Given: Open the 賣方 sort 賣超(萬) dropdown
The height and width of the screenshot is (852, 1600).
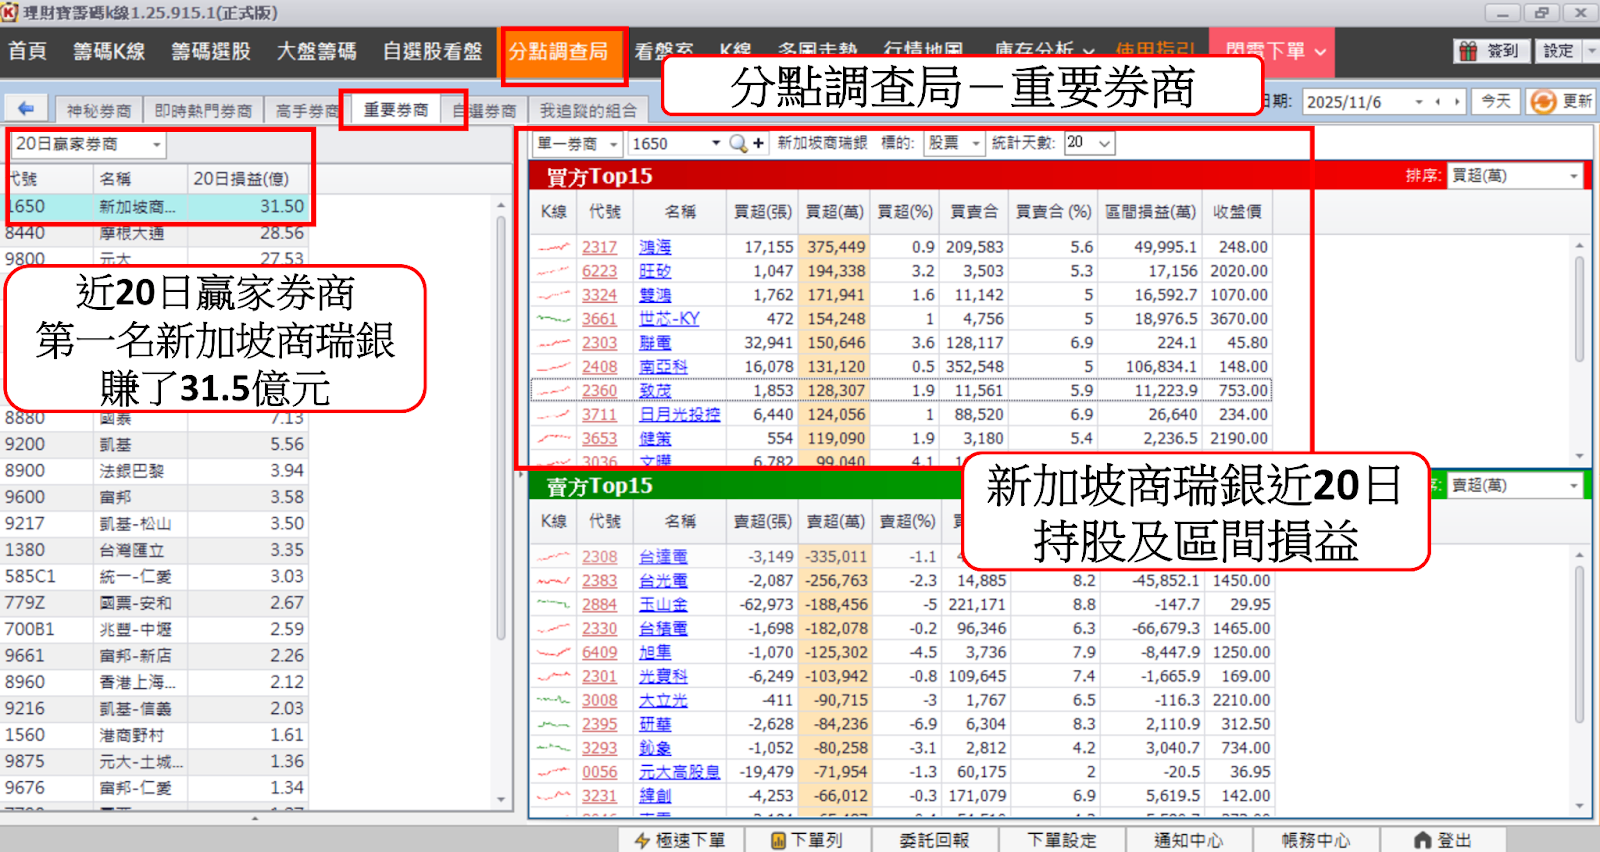Looking at the screenshot, I should [x=1574, y=486].
